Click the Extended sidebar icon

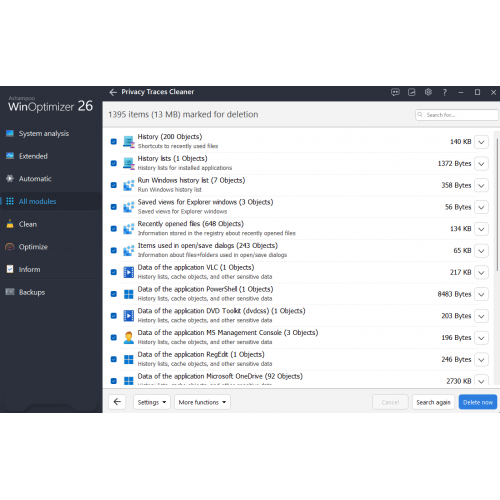point(10,156)
